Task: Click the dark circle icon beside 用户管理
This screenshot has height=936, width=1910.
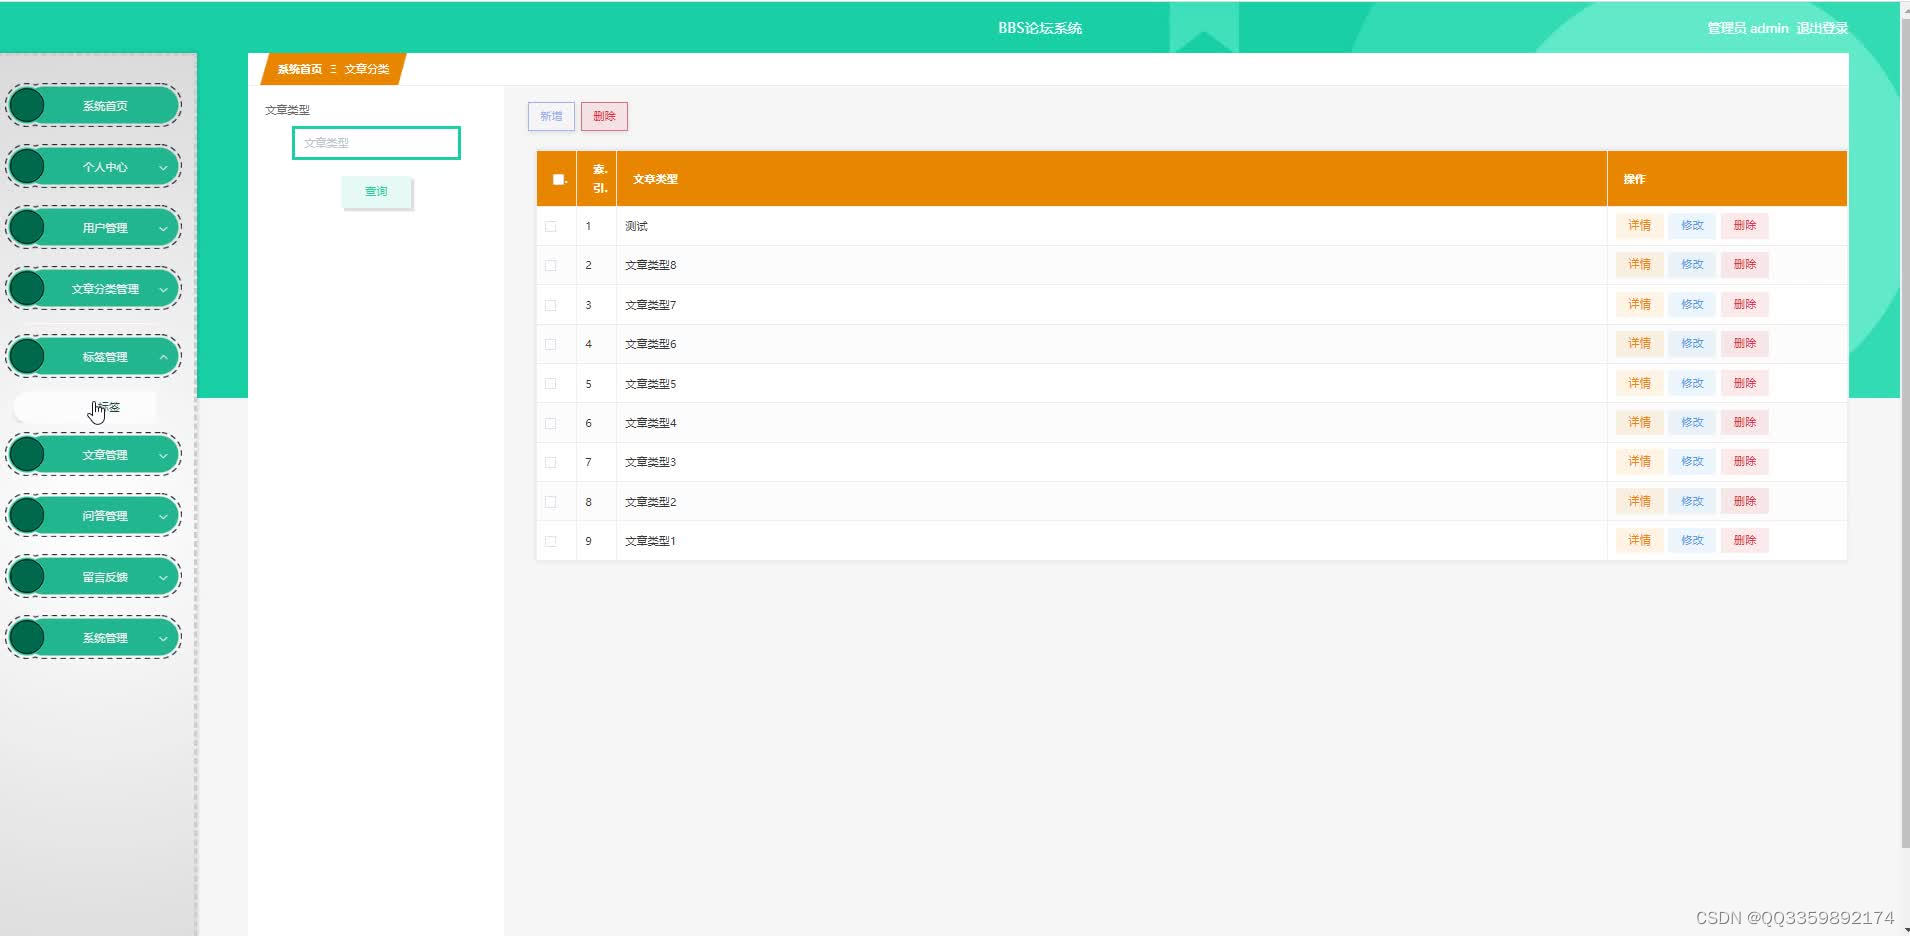Action: (x=27, y=228)
